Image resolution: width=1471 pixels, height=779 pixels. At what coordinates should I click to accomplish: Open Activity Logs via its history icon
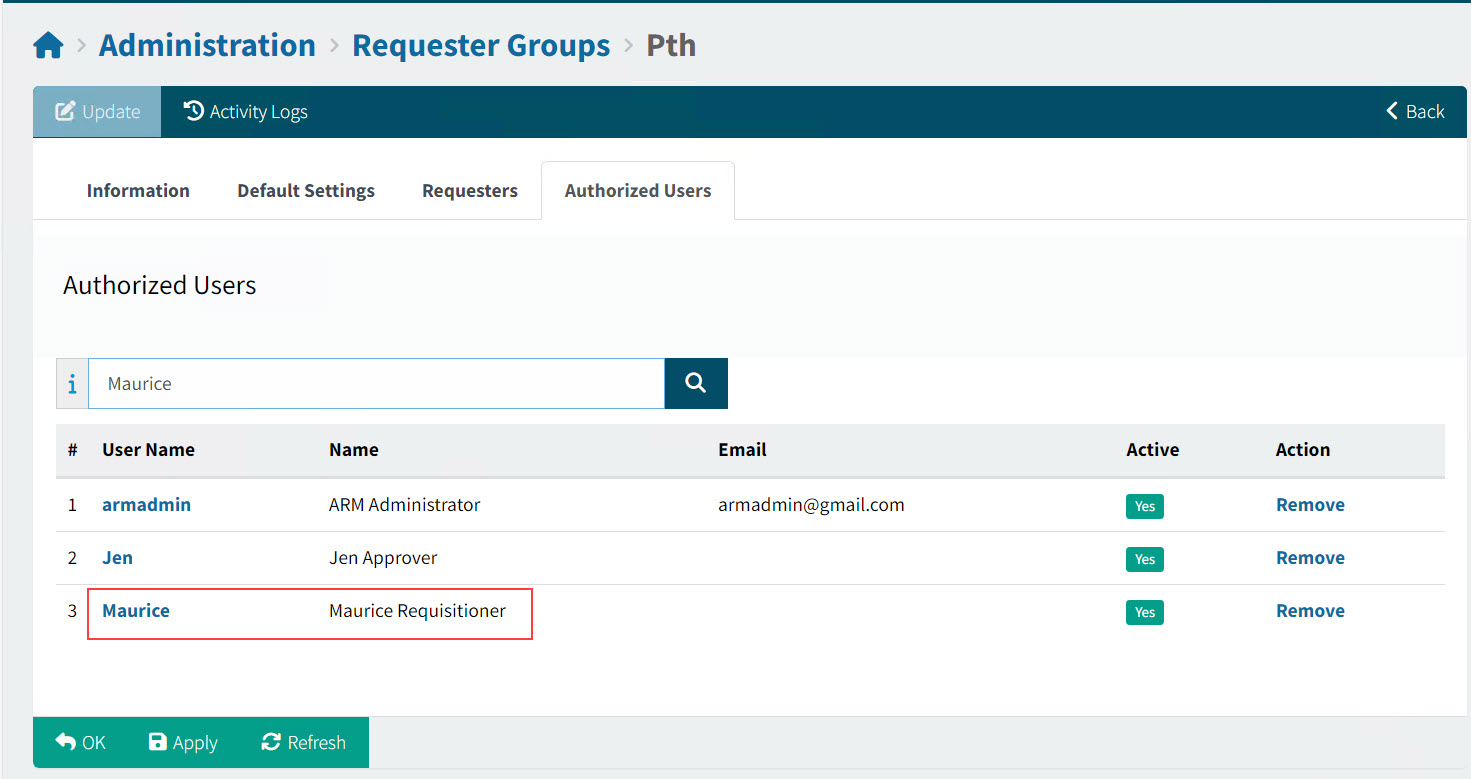point(193,111)
